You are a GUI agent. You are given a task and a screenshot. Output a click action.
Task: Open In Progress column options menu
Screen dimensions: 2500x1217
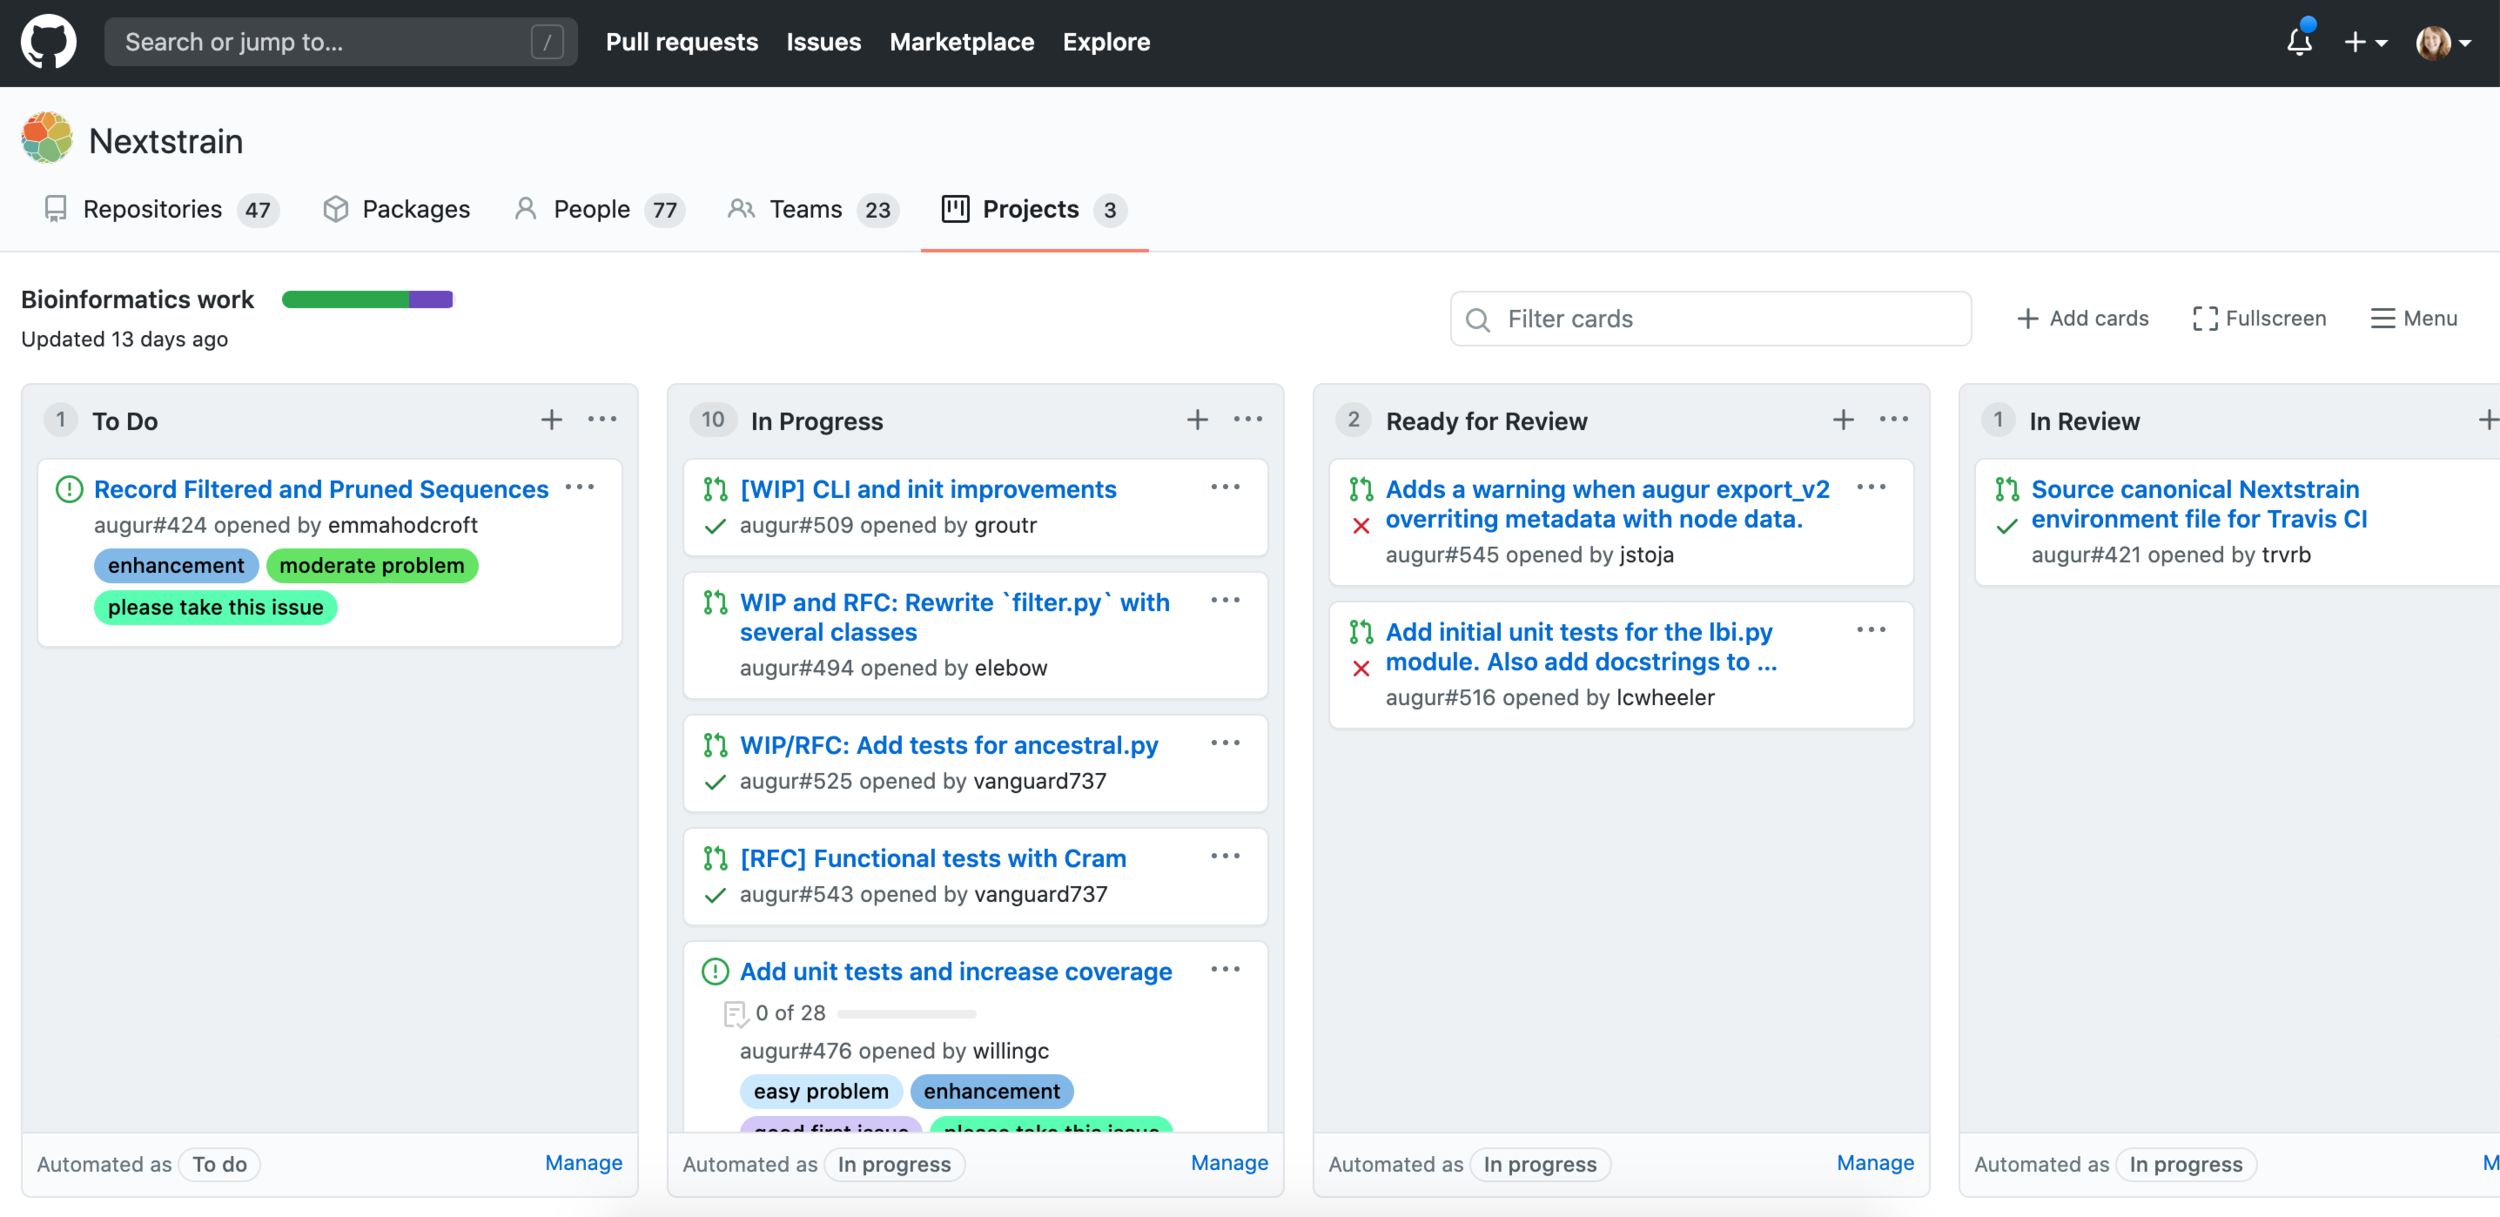click(1248, 420)
